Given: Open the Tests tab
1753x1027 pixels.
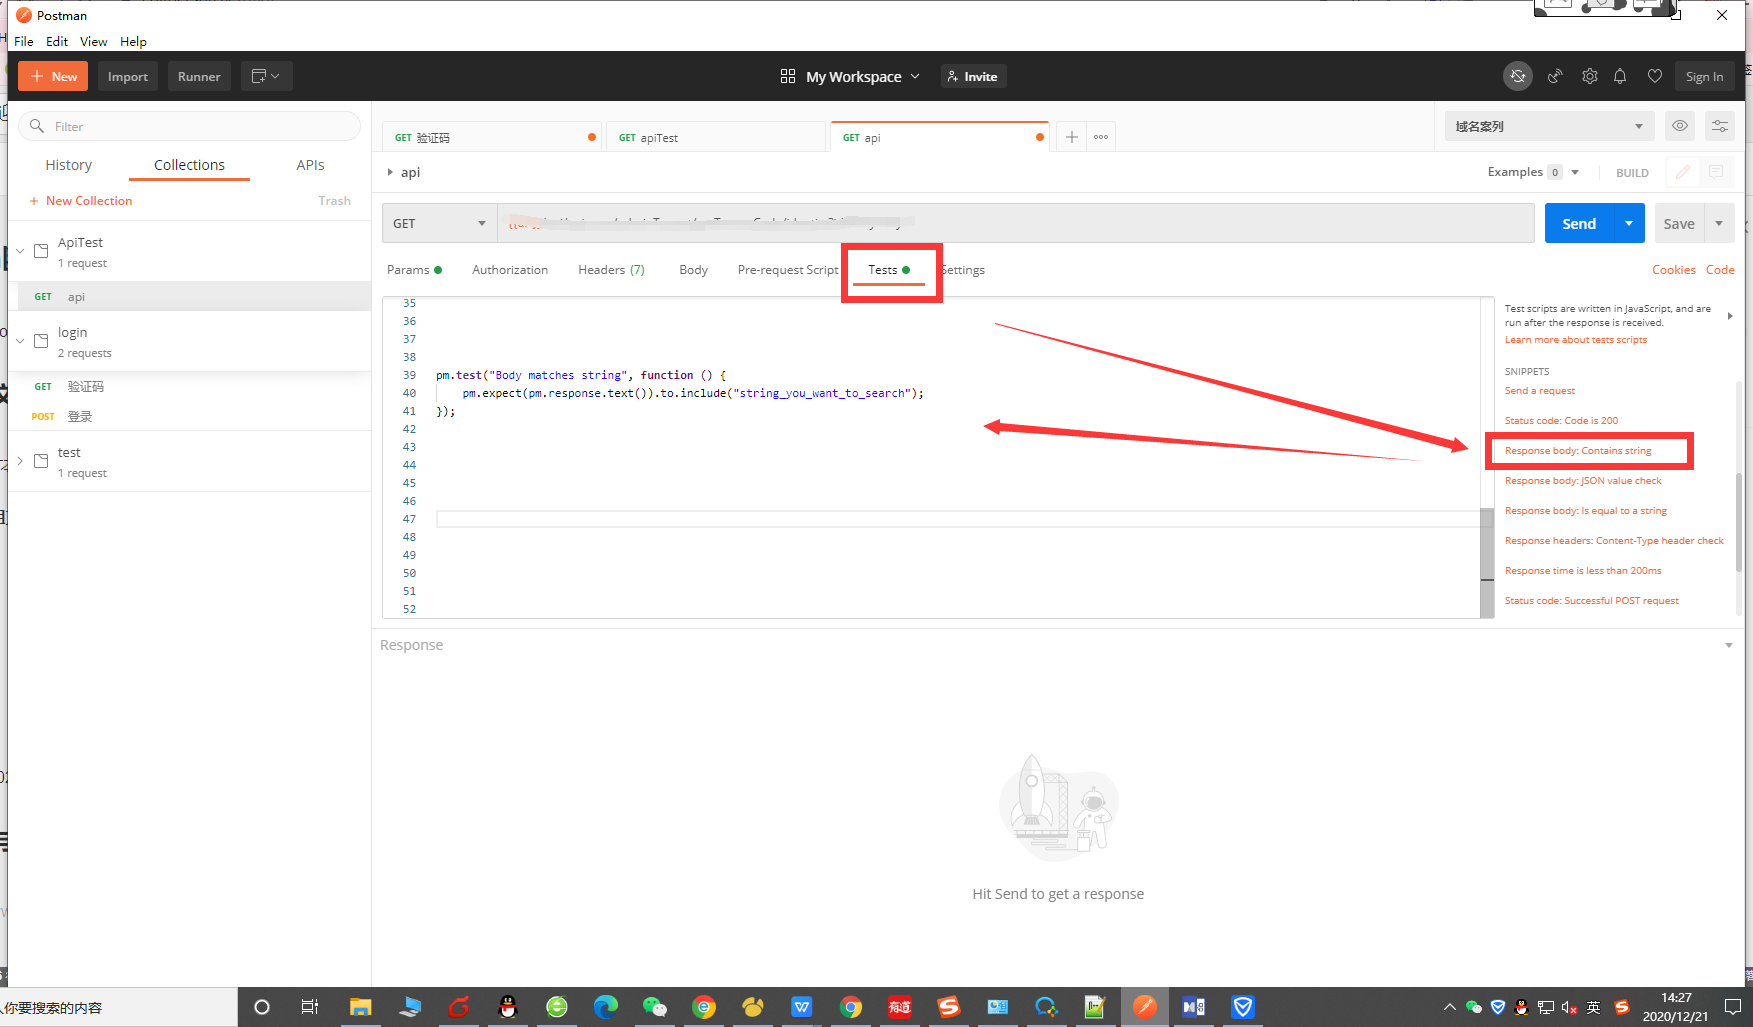Looking at the screenshot, I should [889, 270].
